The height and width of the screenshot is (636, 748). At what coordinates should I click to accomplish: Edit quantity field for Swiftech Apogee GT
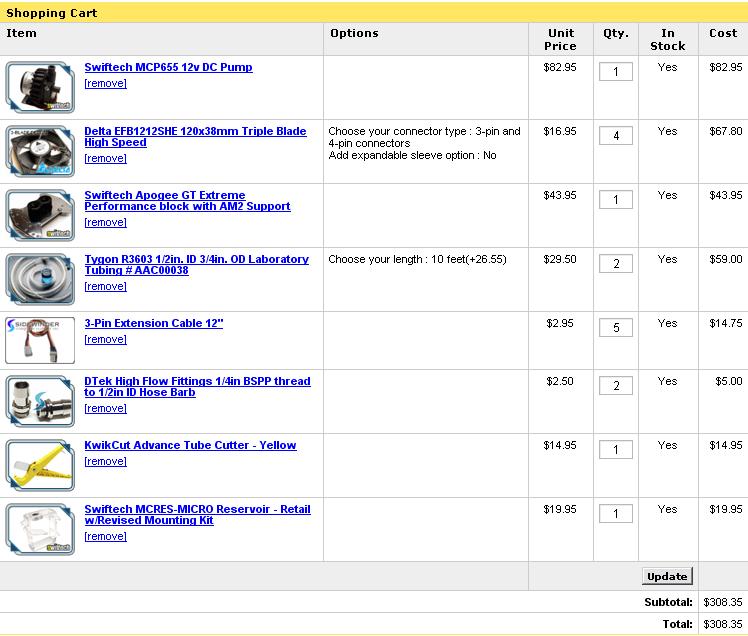point(616,199)
